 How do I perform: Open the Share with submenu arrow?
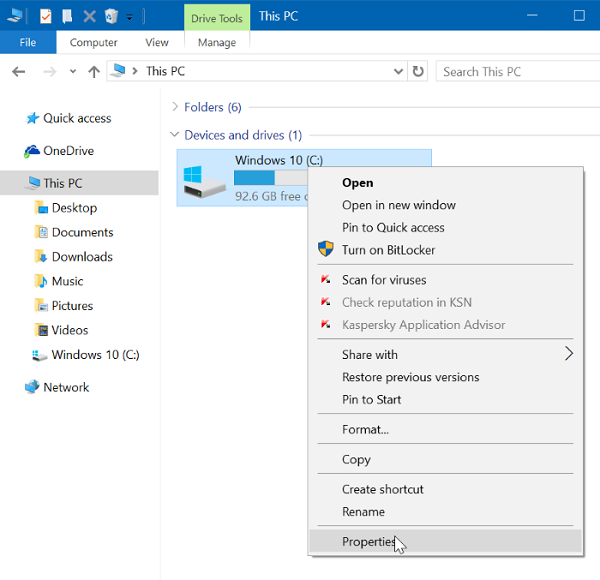tap(569, 354)
